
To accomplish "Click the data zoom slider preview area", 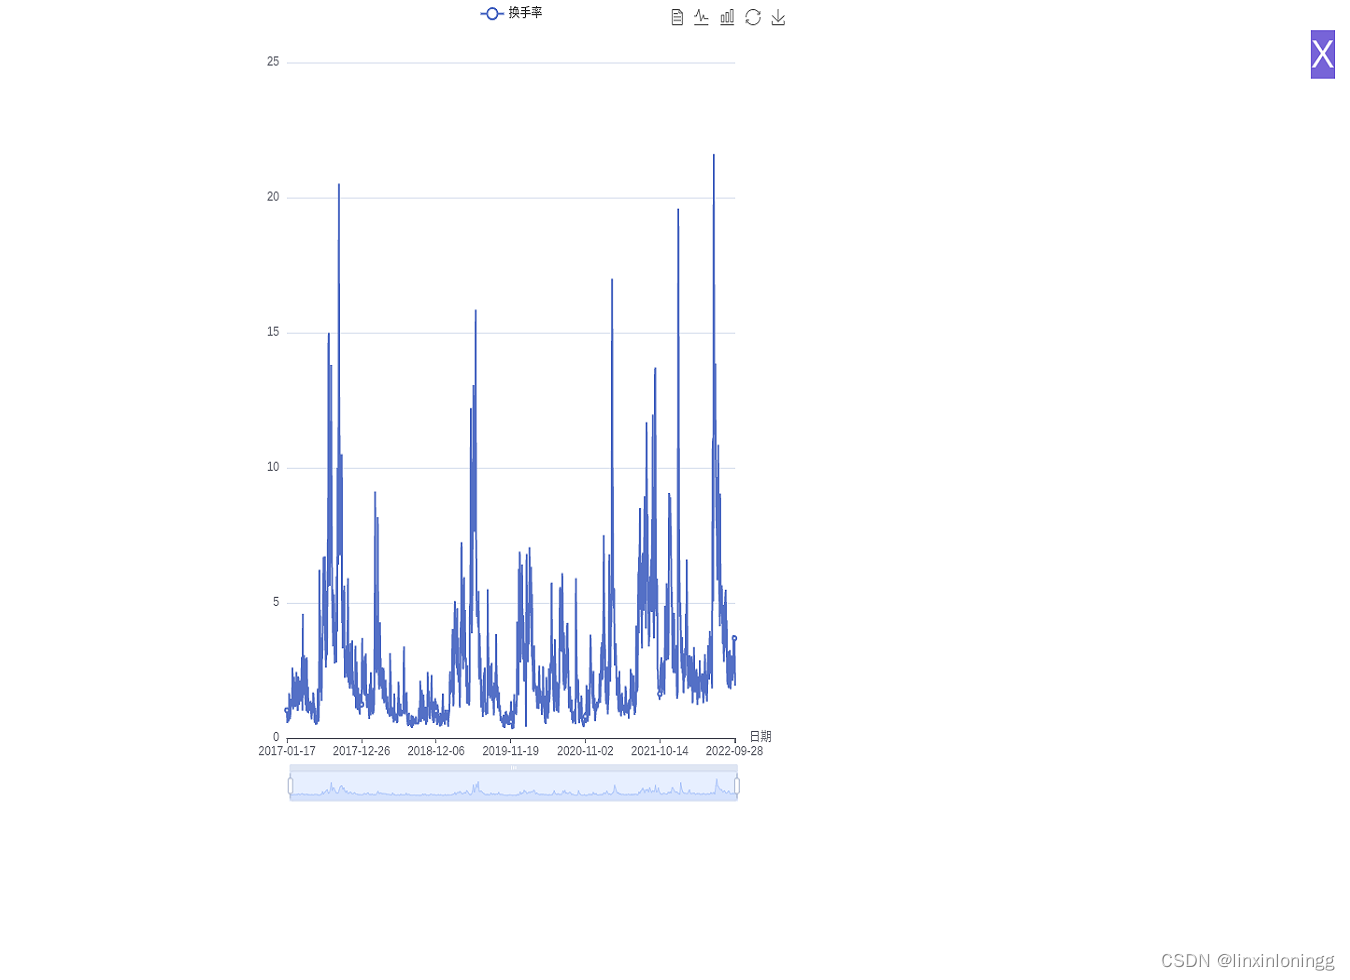I will point(513,784).
